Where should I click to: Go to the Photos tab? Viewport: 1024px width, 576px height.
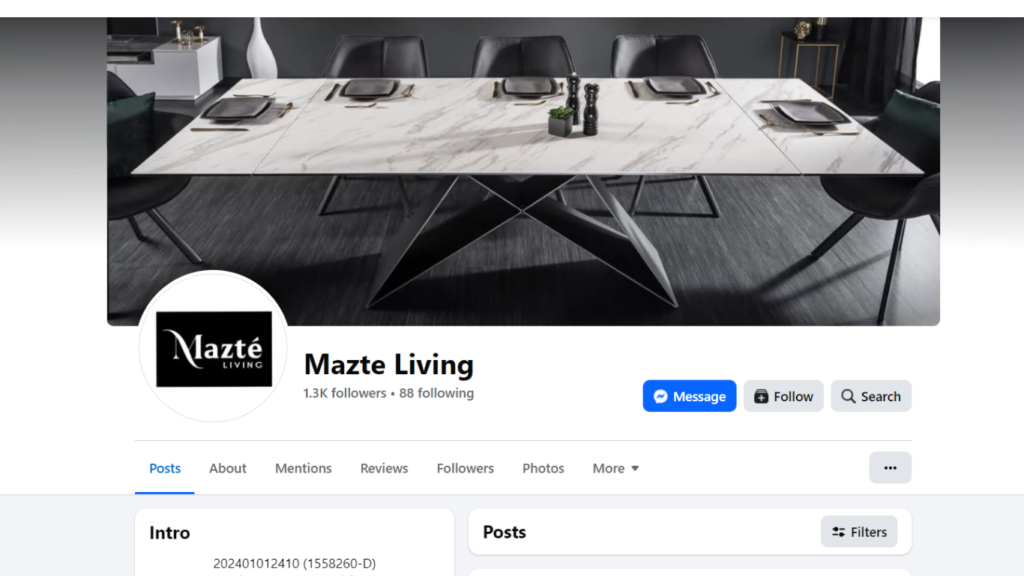[543, 468]
